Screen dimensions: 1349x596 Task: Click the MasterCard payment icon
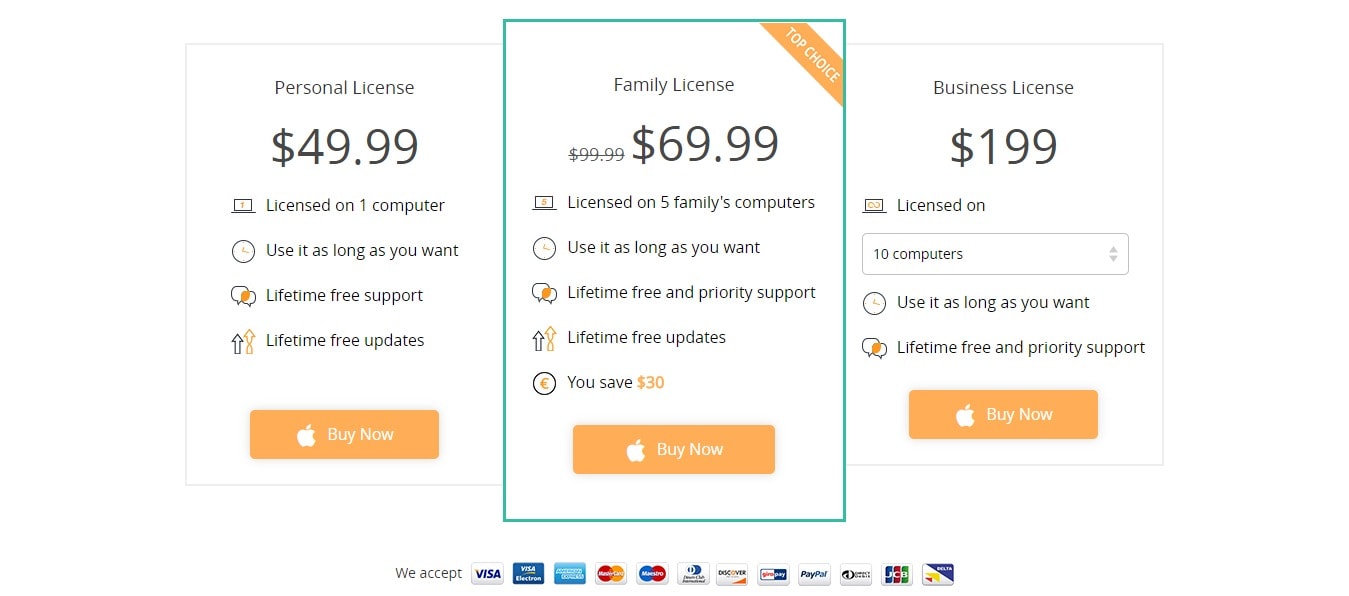tap(610, 574)
